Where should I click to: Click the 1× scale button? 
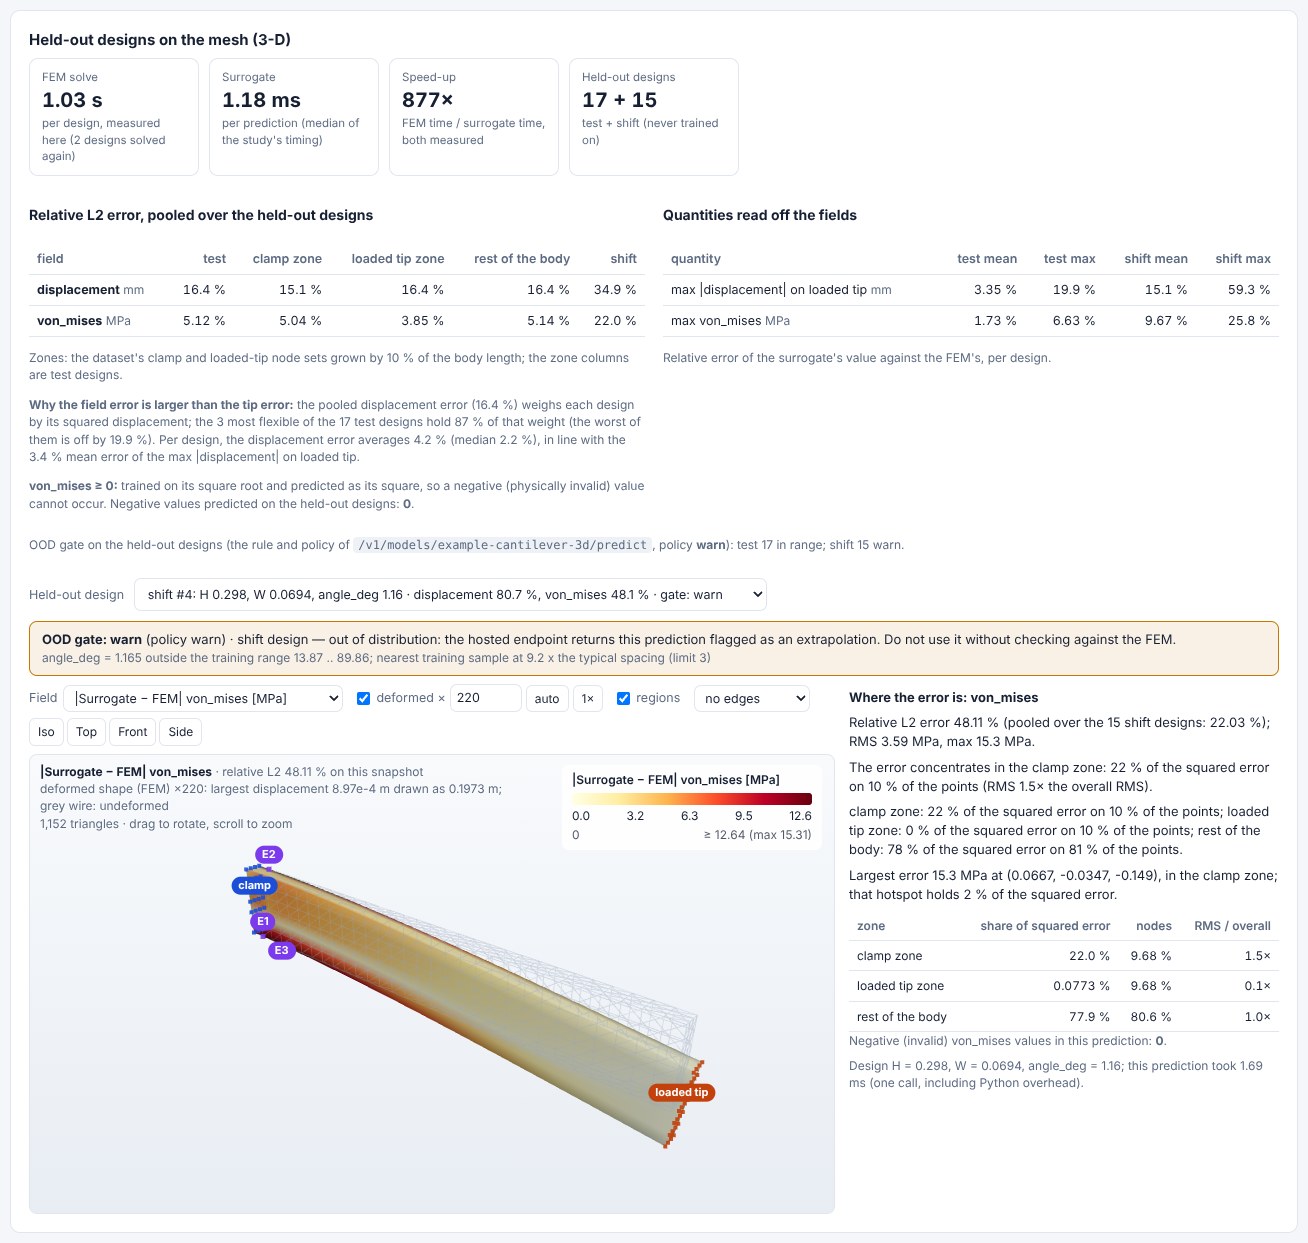(x=588, y=698)
